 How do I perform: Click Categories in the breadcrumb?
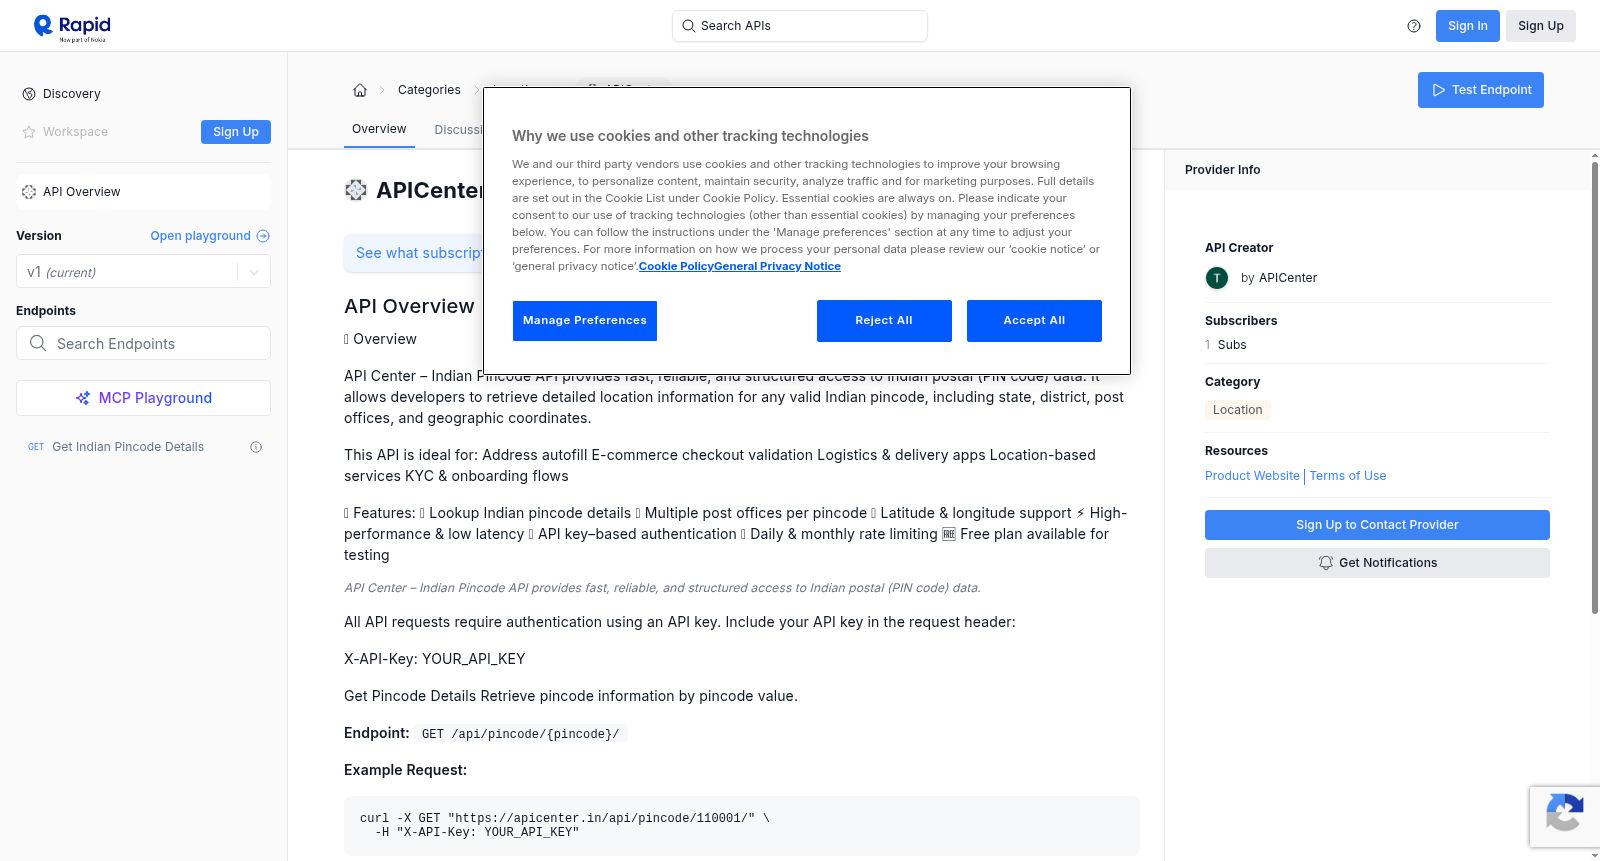click(429, 90)
